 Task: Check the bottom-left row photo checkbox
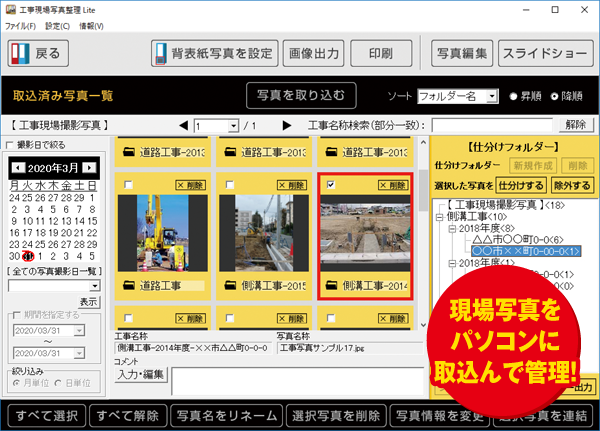[x=129, y=318]
